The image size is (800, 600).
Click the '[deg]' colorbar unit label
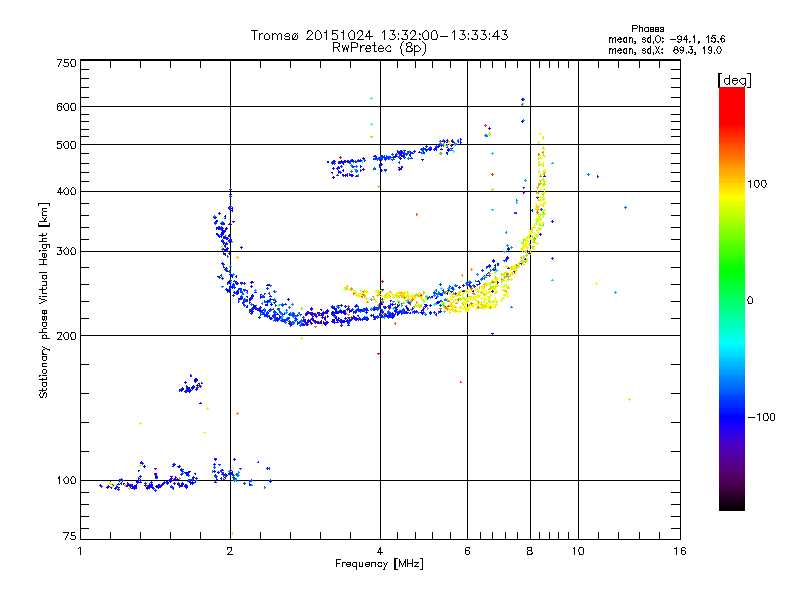(x=734, y=80)
